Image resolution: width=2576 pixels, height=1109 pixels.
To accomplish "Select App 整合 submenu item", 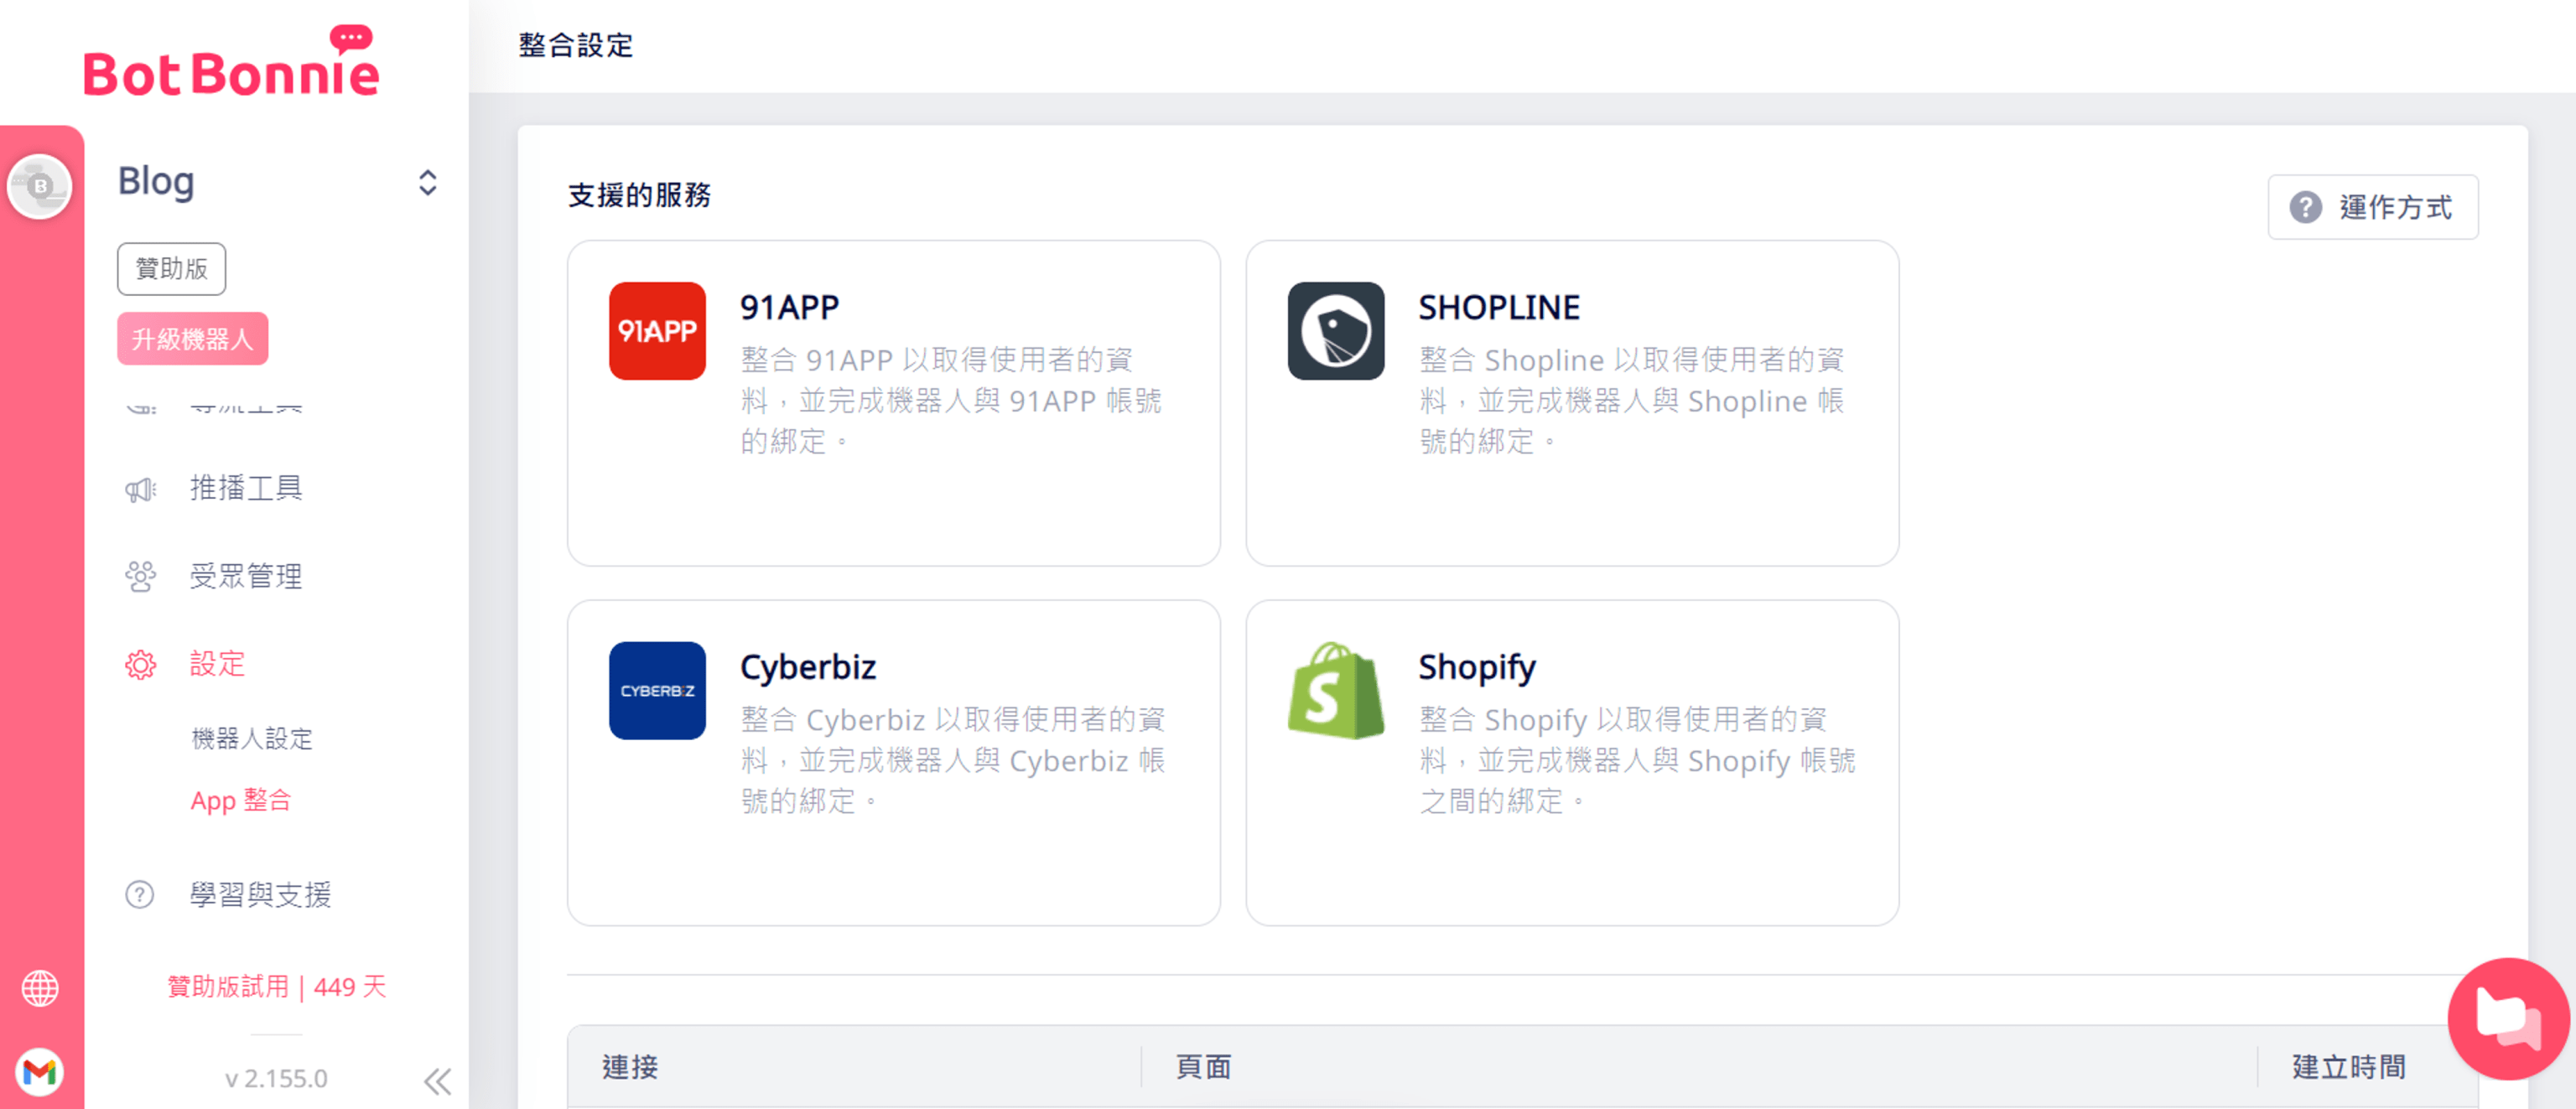I will coord(241,800).
